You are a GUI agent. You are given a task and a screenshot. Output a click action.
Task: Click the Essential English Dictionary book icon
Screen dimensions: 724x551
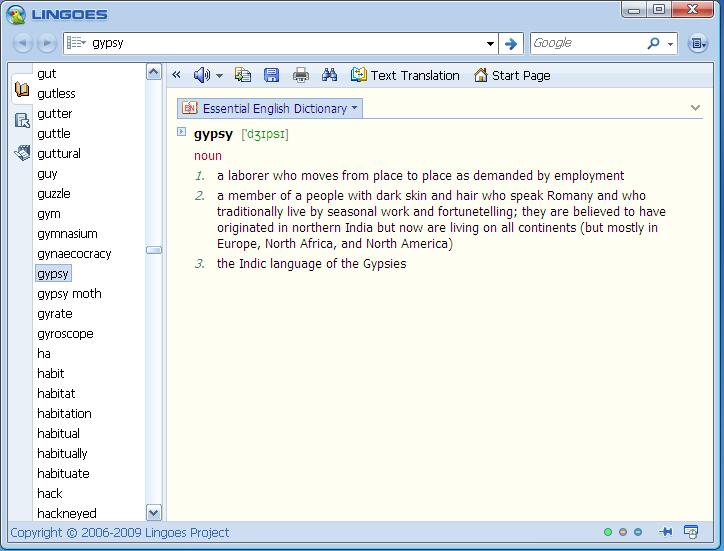[x=190, y=108]
